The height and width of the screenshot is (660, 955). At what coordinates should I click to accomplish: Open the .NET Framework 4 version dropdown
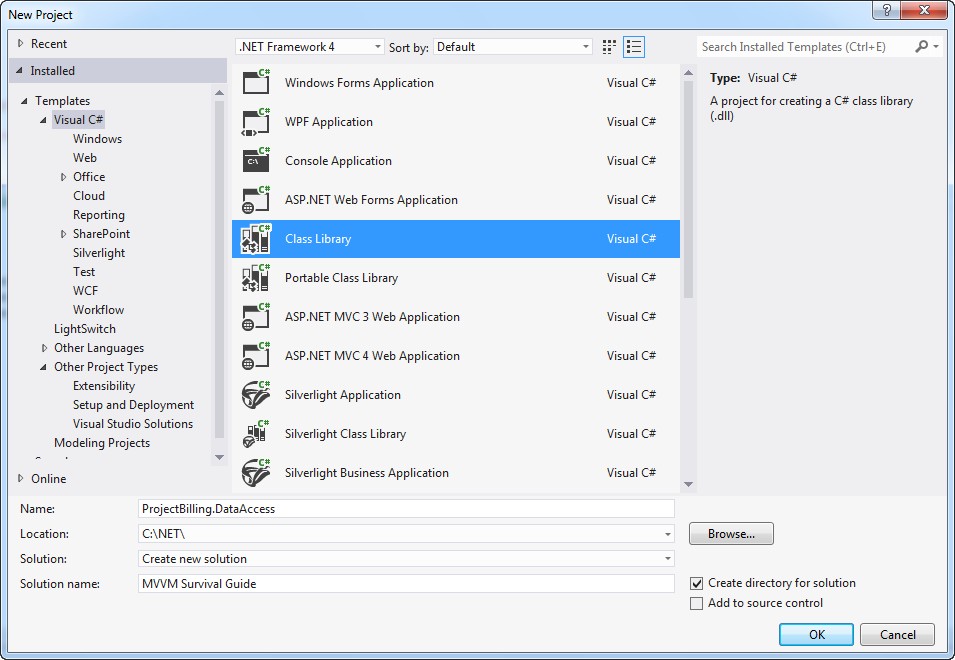310,47
